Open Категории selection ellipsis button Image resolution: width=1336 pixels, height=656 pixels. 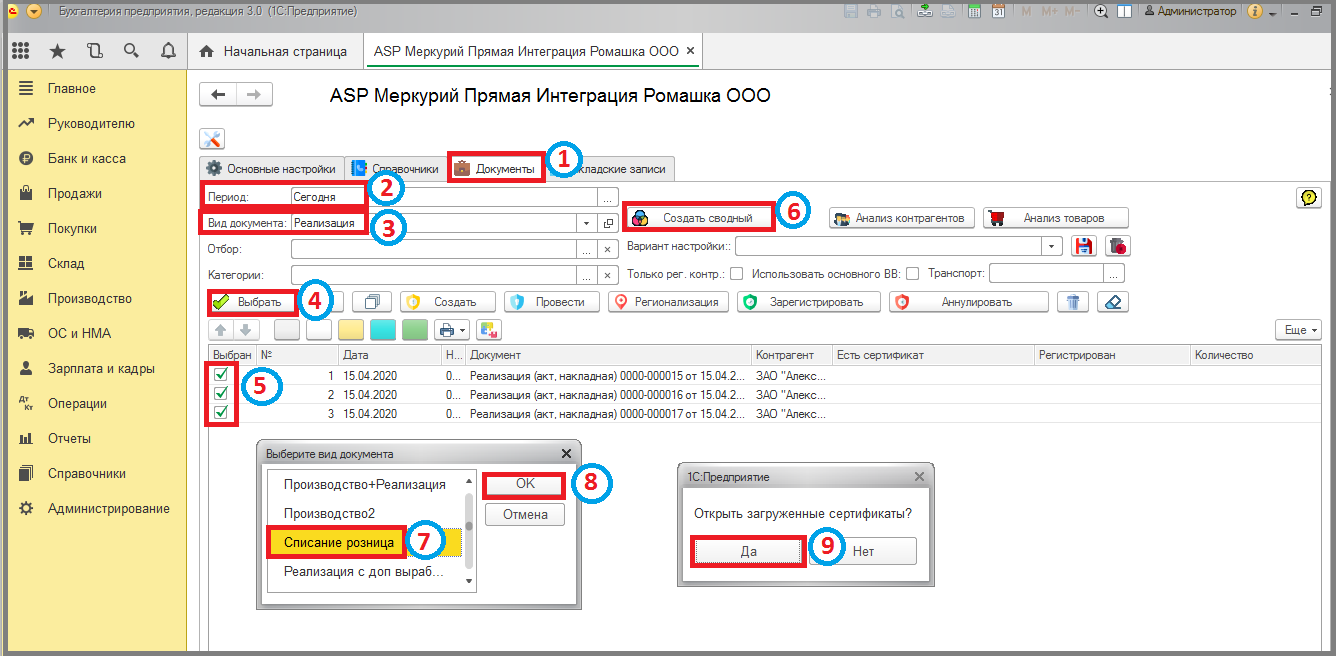(588, 275)
